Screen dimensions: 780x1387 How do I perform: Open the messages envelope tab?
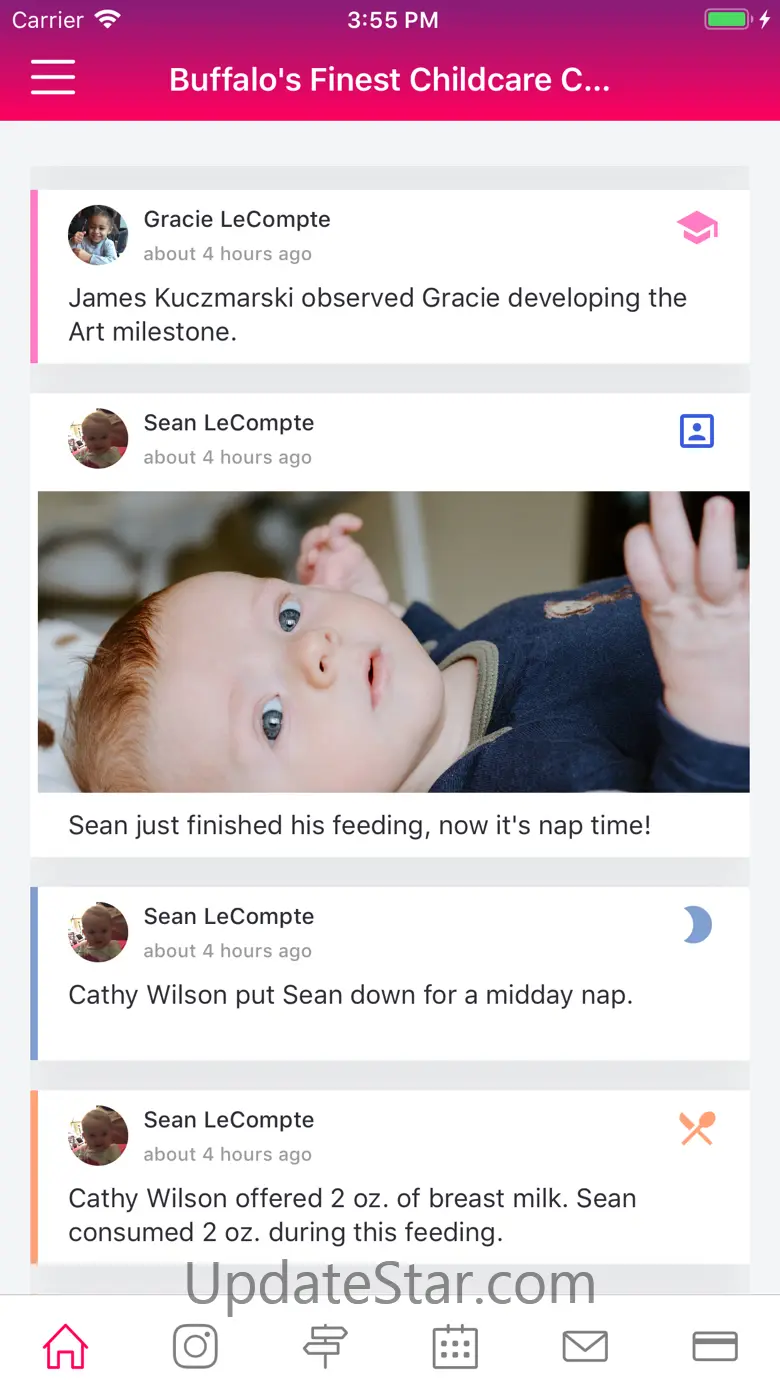click(x=585, y=1346)
